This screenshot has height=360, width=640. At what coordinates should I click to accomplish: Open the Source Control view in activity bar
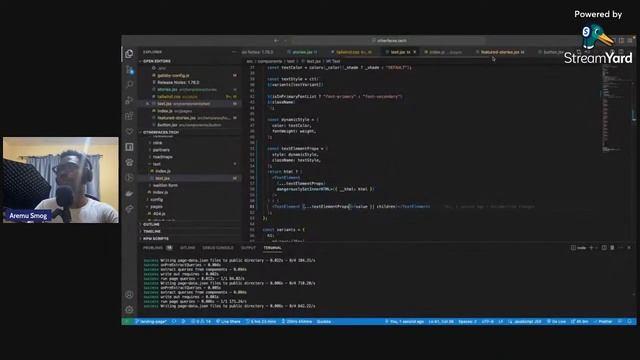tap(129, 69)
